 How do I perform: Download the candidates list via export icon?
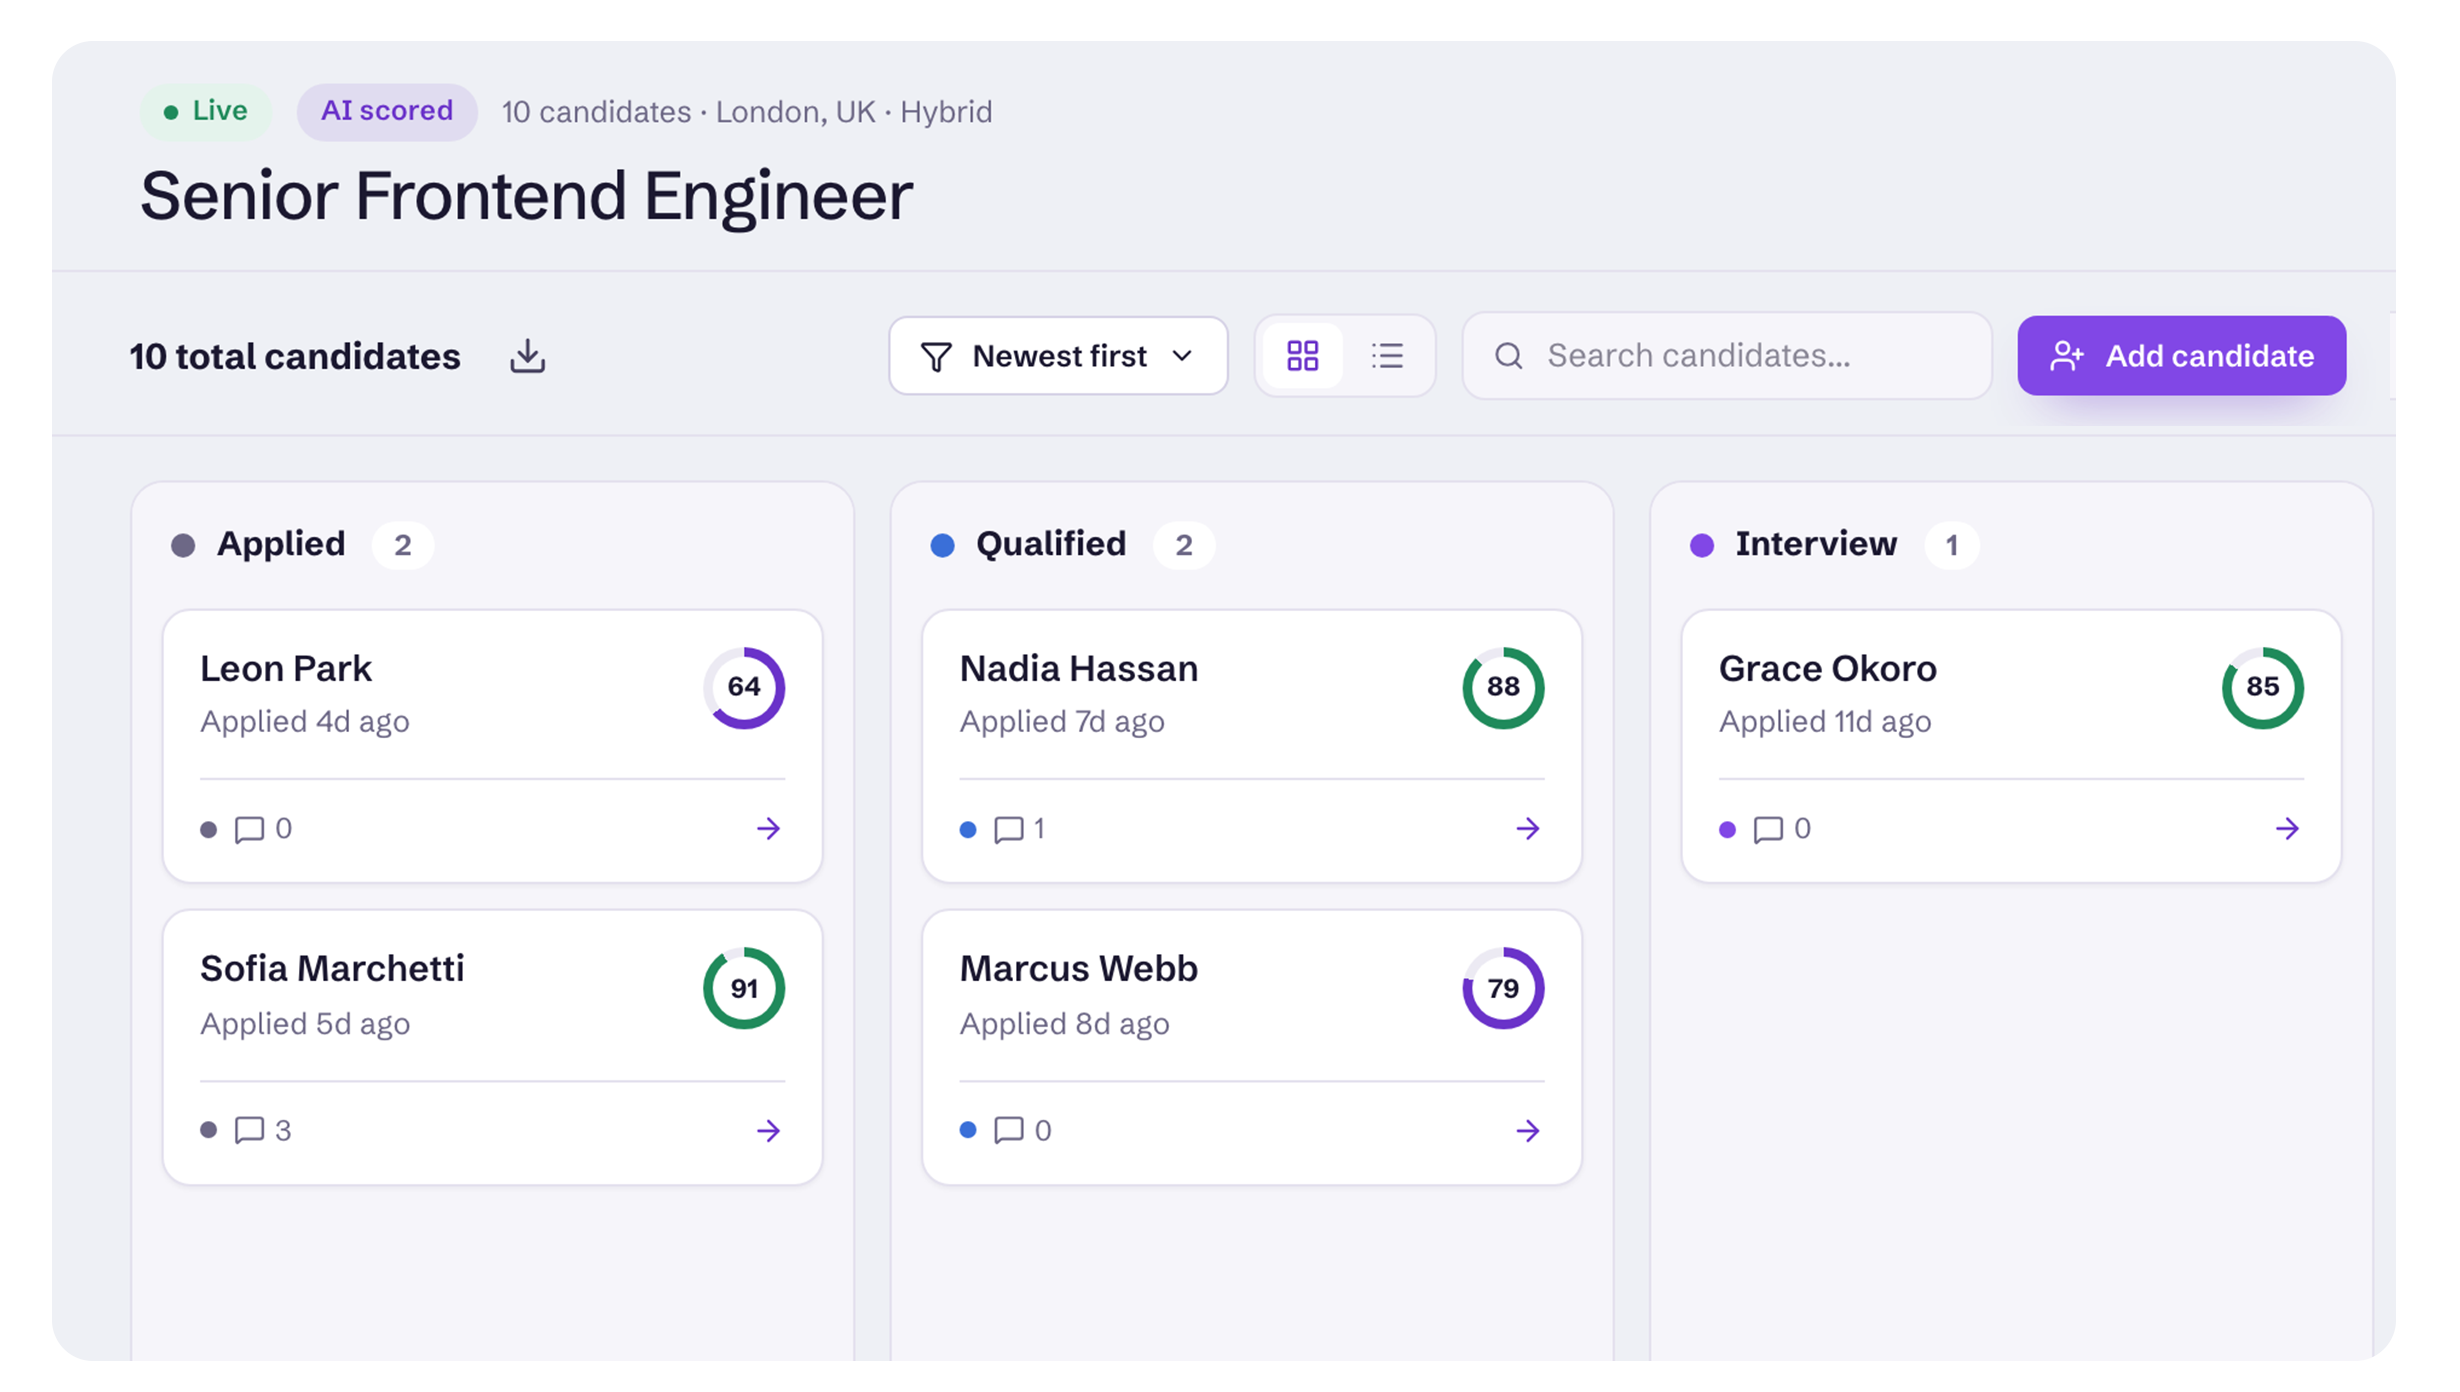point(527,356)
